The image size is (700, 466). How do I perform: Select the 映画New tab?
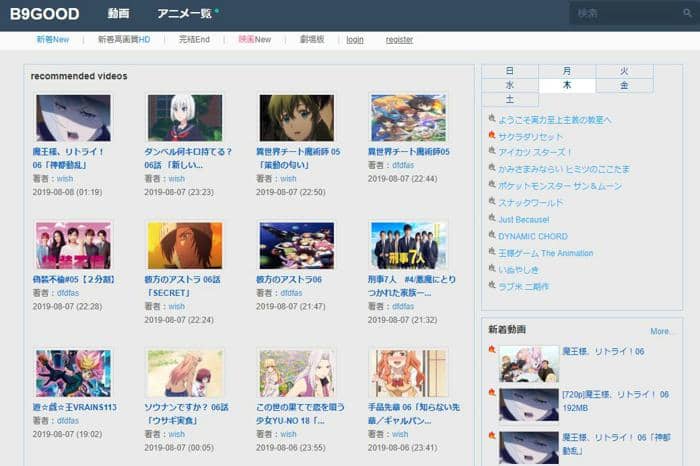254,39
